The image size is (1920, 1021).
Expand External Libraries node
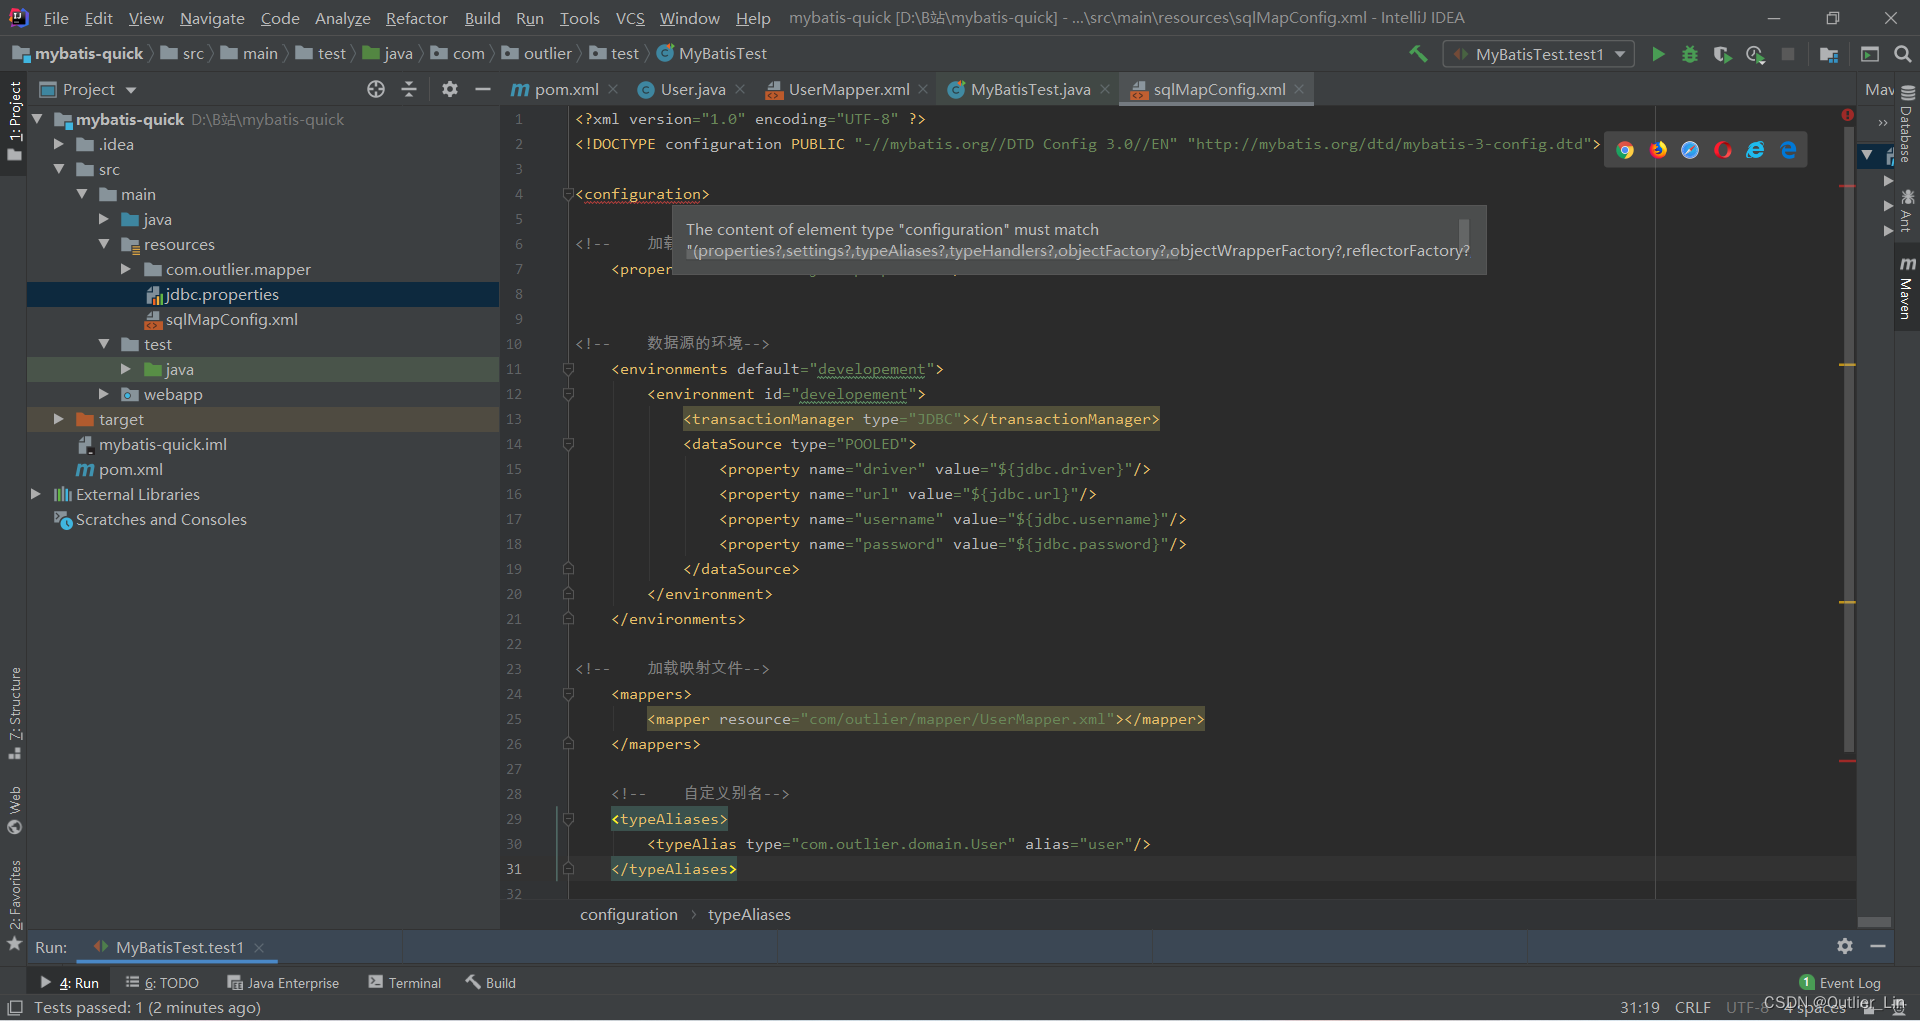(x=36, y=494)
